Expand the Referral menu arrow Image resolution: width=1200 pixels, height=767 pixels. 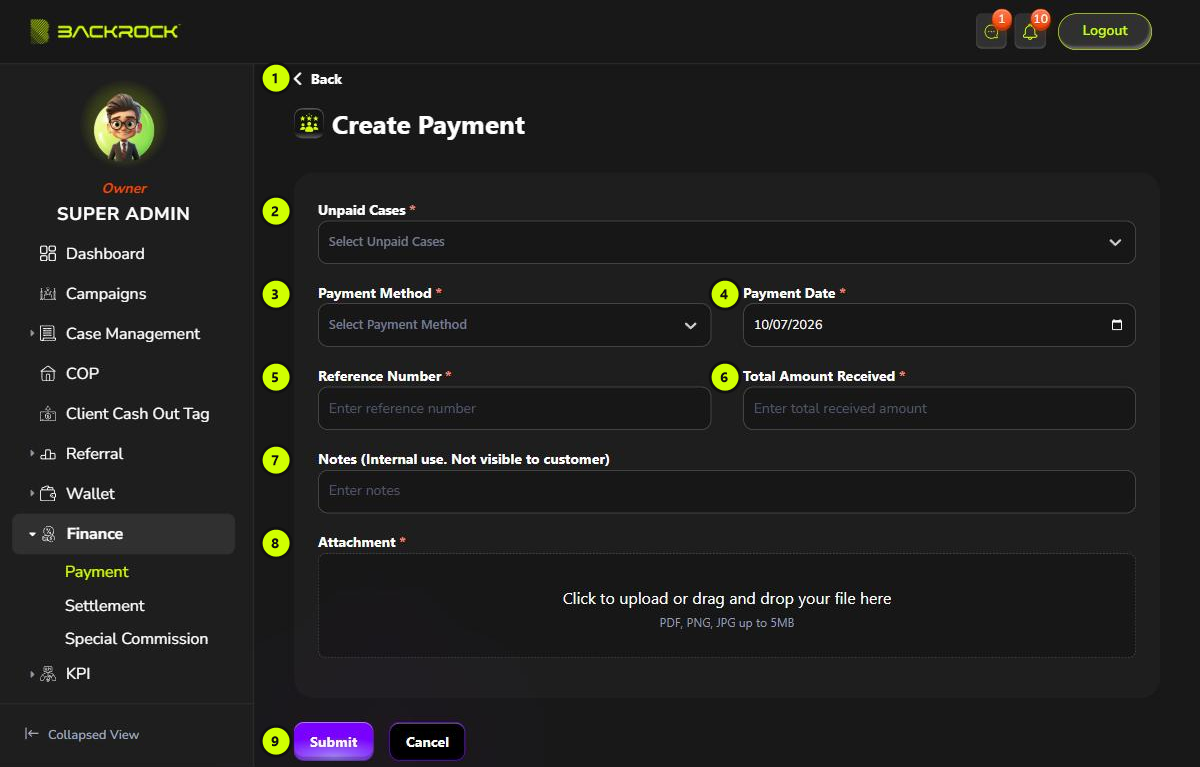click(32, 454)
